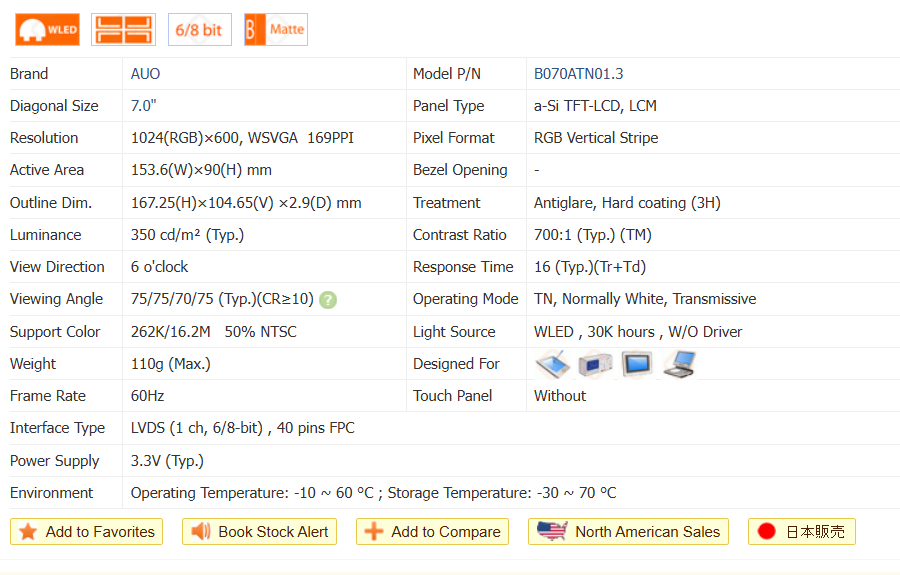Image resolution: width=900 pixels, height=575 pixels.
Task: Click the instrument device icon in Designed For
Action: (x=594, y=364)
